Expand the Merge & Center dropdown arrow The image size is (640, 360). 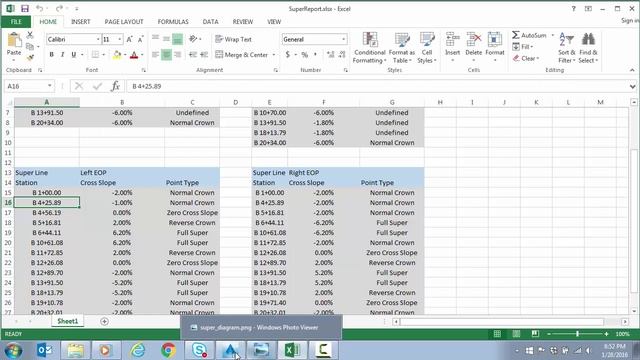(274, 55)
